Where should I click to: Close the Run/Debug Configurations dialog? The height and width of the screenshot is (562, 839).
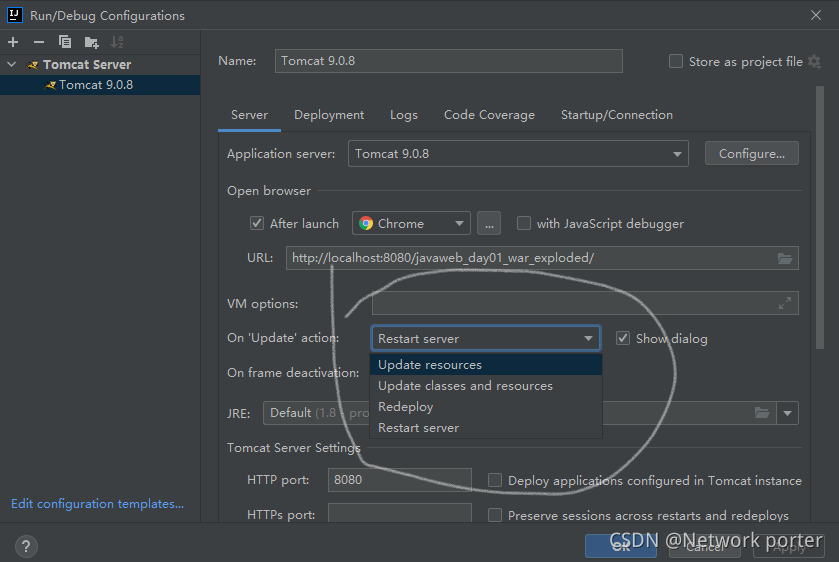(x=815, y=15)
